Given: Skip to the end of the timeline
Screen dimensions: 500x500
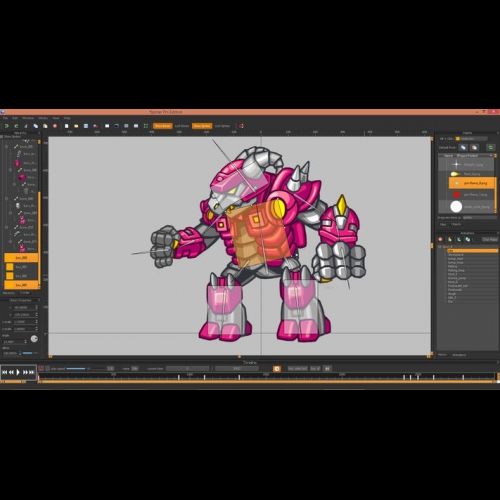Looking at the screenshot, I should [x=32, y=372].
